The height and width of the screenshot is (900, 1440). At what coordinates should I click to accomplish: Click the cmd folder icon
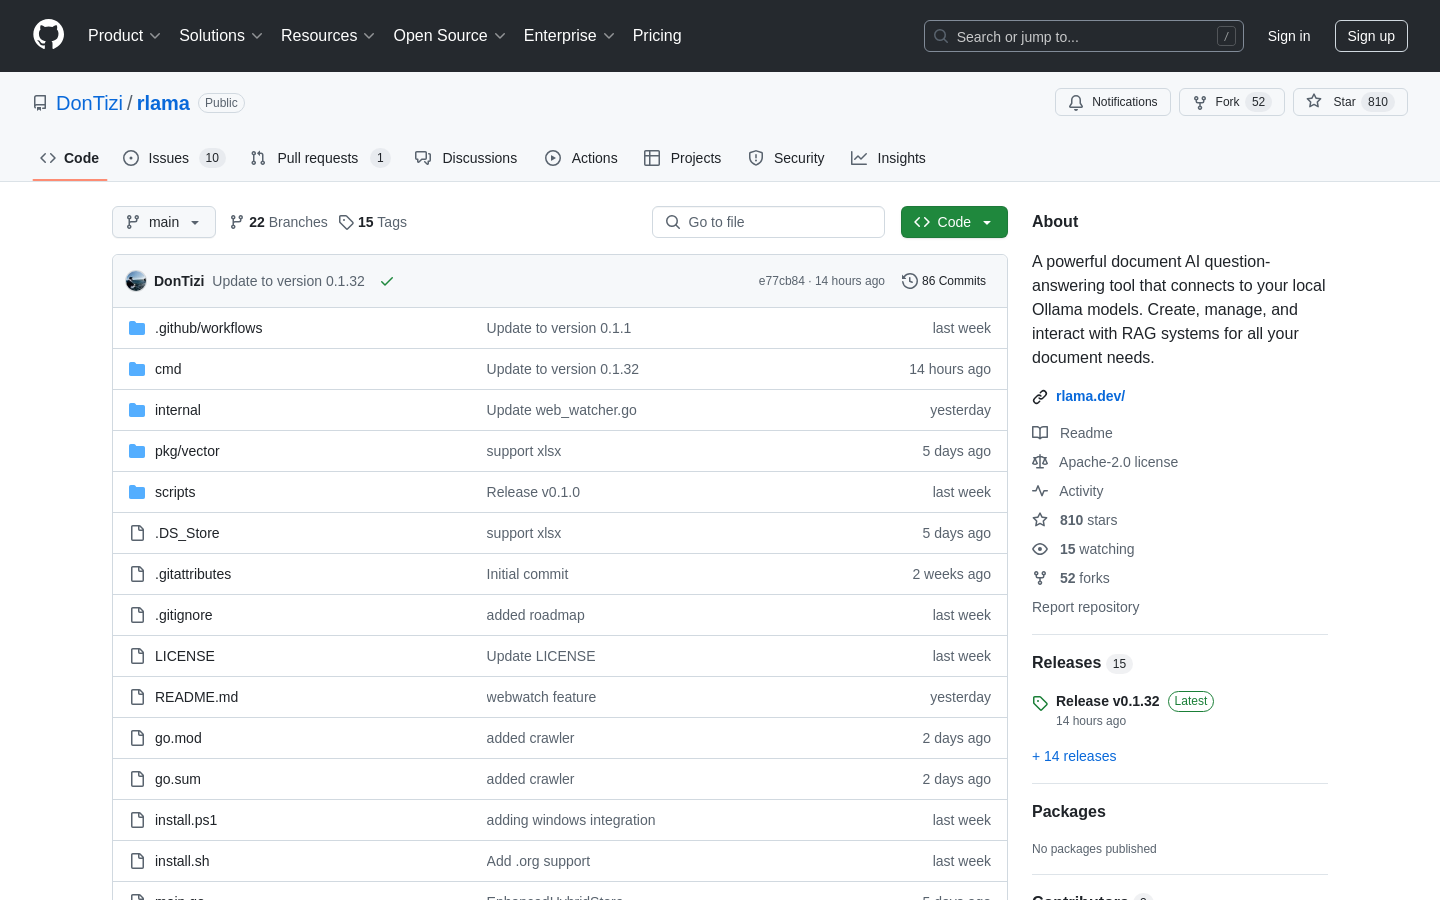137,369
